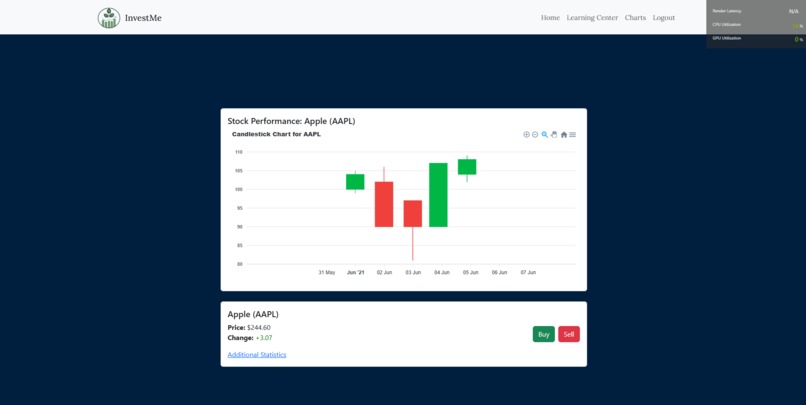The height and width of the screenshot is (405, 806).
Task: Click Stock Performance: Apple (AAPL) heading
Action: coord(291,121)
